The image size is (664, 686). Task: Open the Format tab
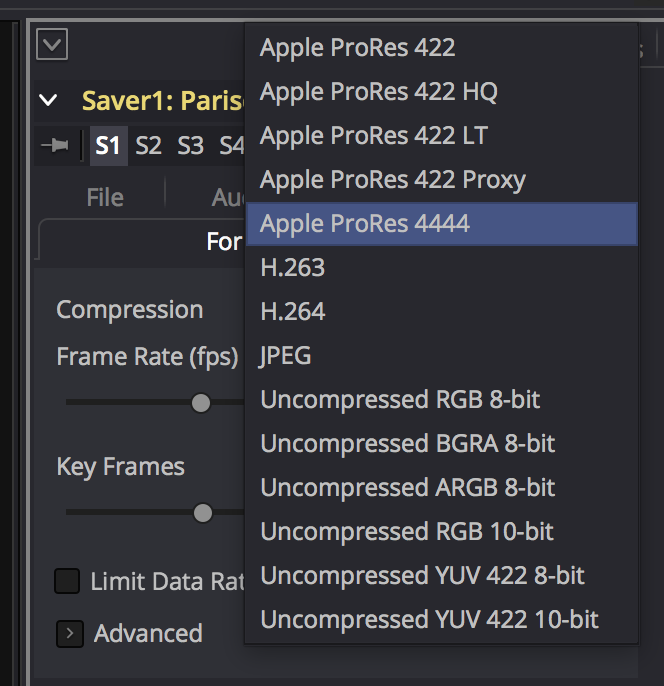[x=224, y=242]
